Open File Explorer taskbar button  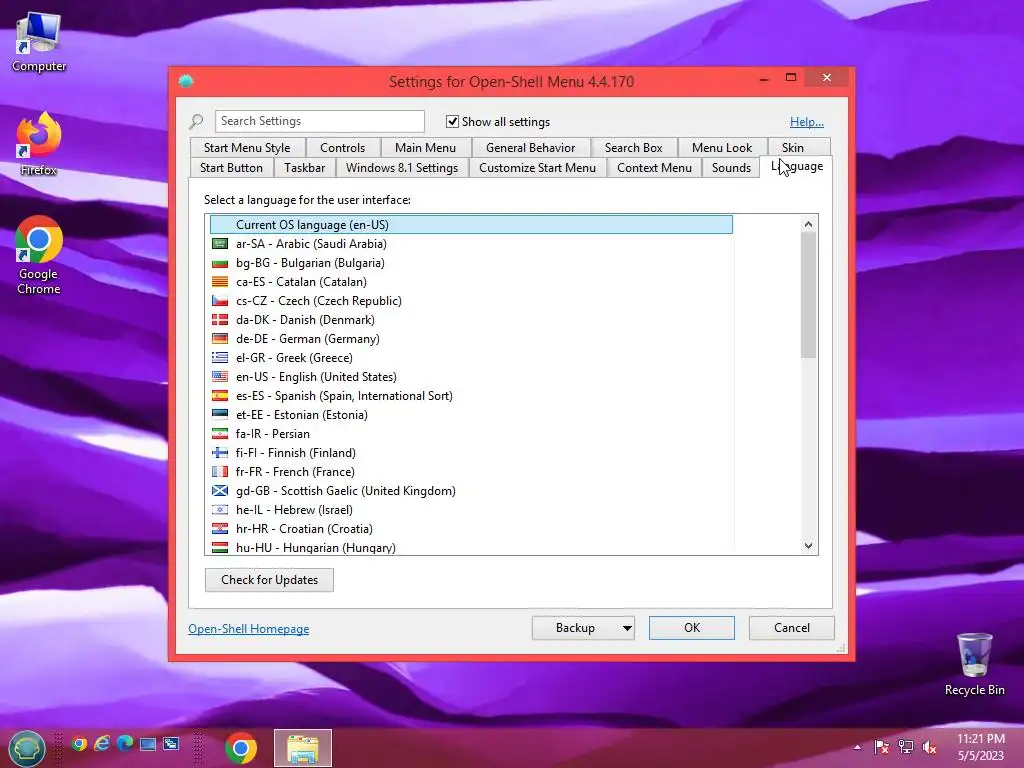303,748
